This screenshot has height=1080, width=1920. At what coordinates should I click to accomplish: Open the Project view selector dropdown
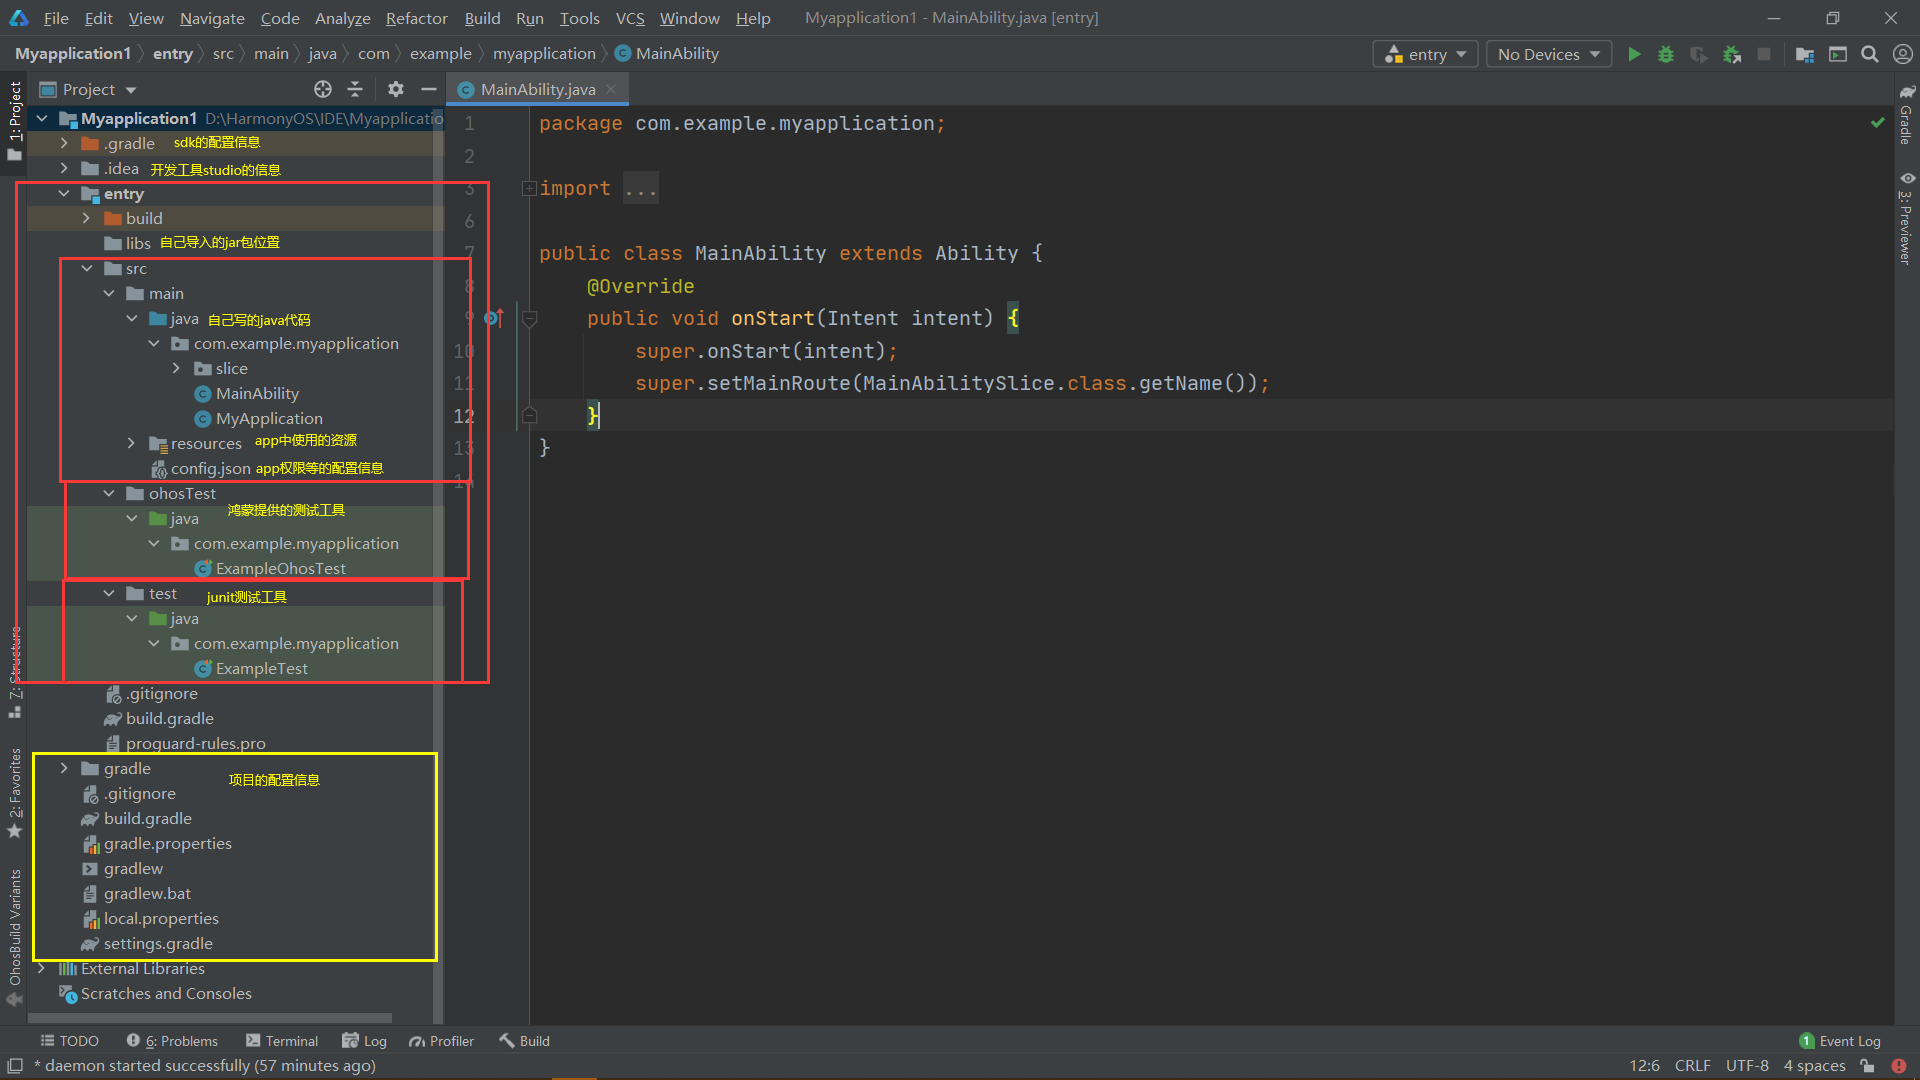88,89
